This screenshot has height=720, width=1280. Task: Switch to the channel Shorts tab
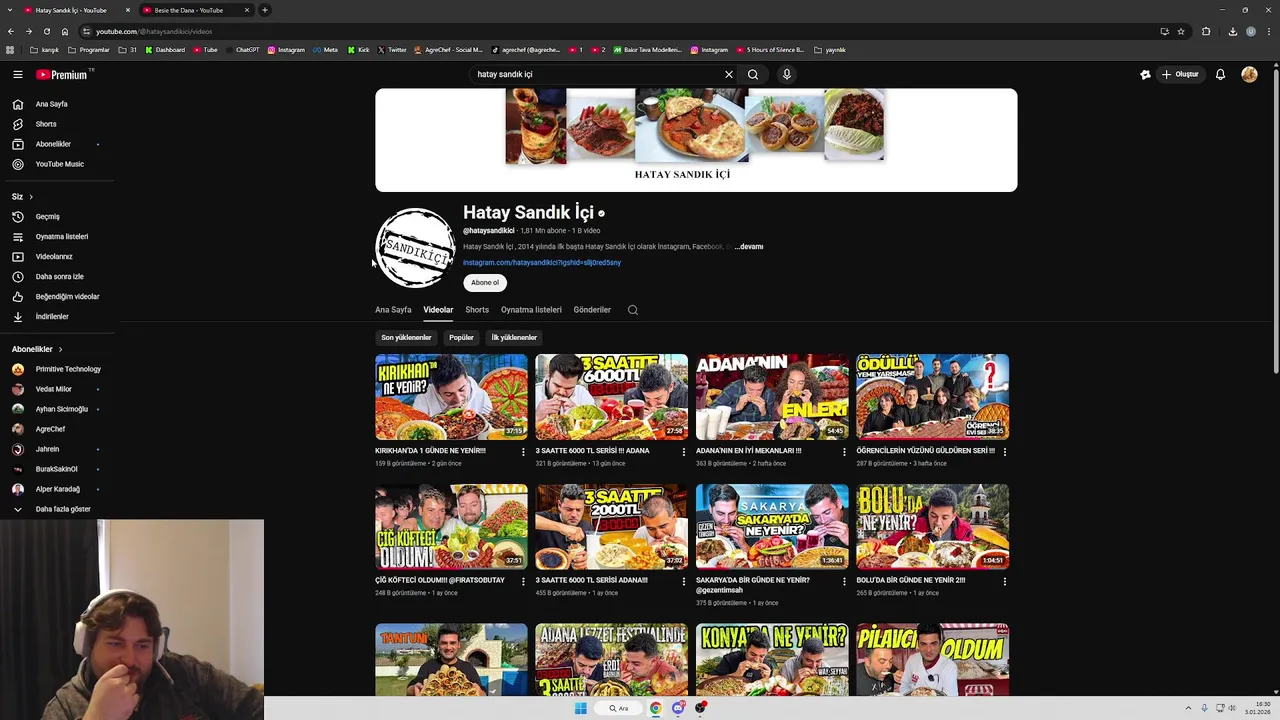(477, 310)
